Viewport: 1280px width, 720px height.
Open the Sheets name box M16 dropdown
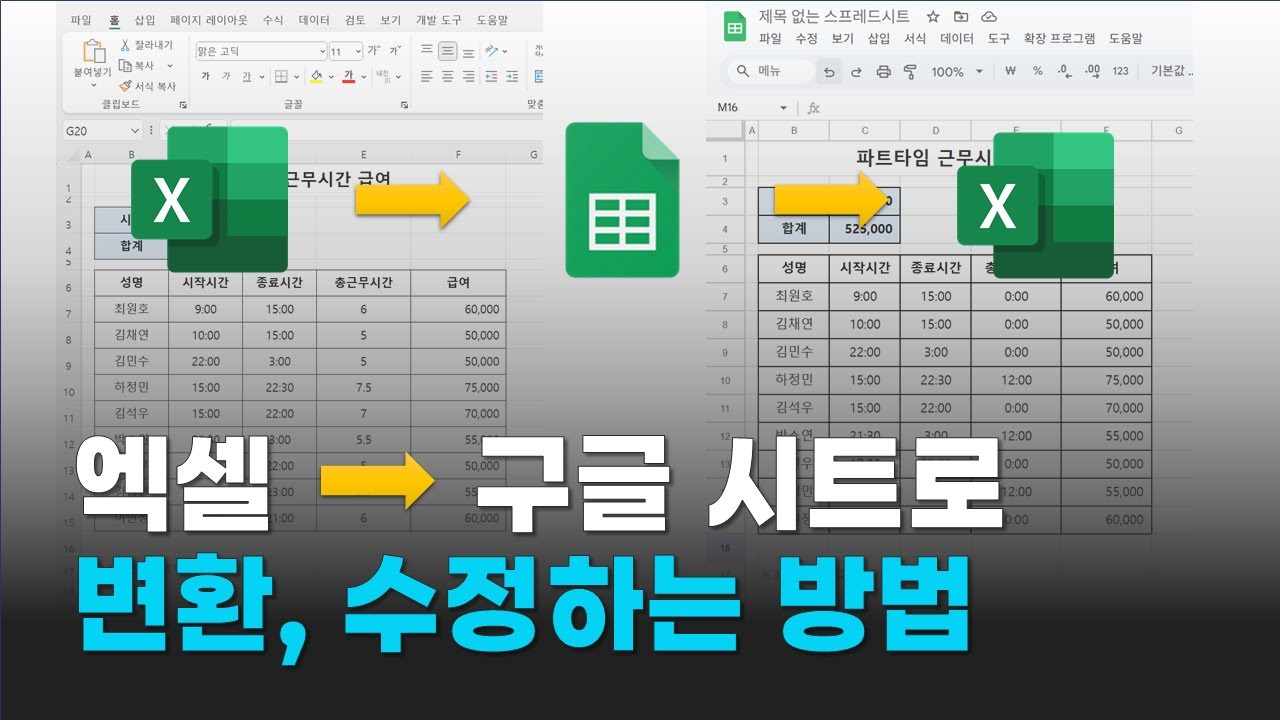click(x=783, y=108)
